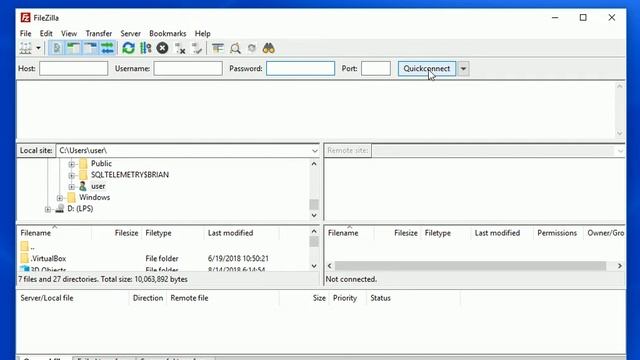This screenshot has height=360, width=640.
Task: Select SQLTELEMETRY$BRIAN folder in tree
Action: pyautogui.click(x=129, y=175)
